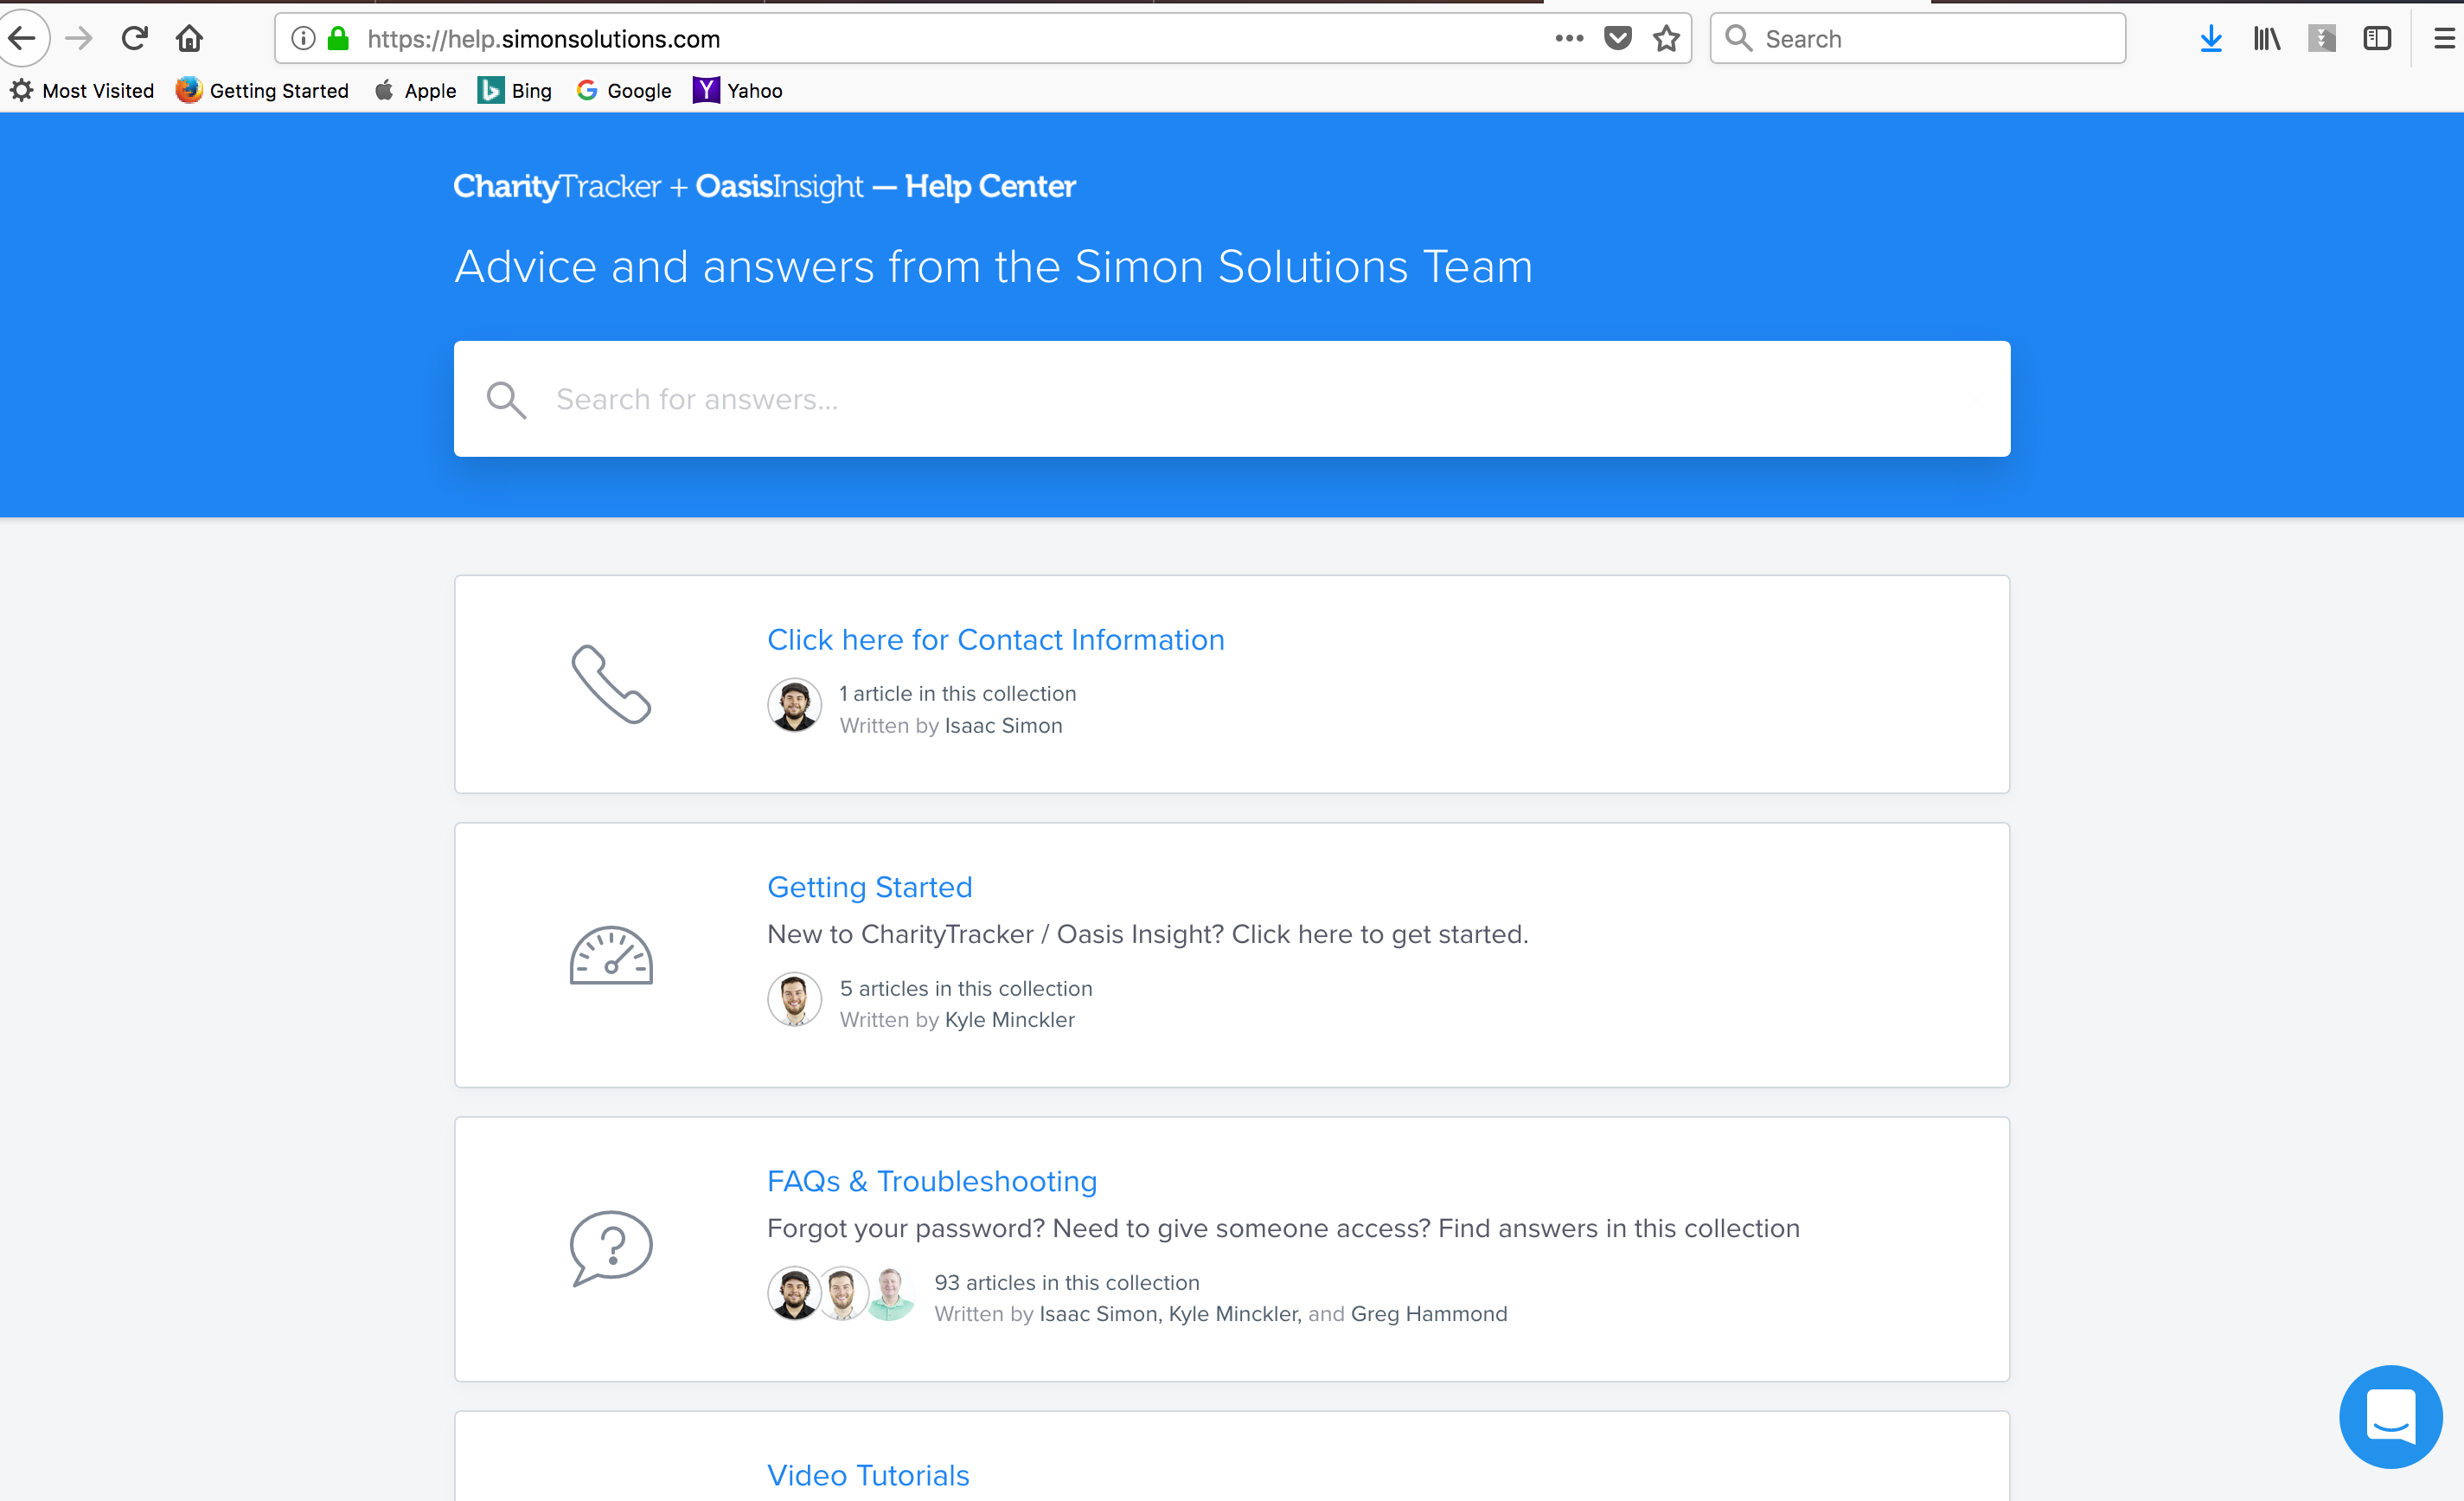Viewport: 2464px width, 1501px height.
Task: Open the Video Tutorials collection
Action: [x=868, y=1475]
